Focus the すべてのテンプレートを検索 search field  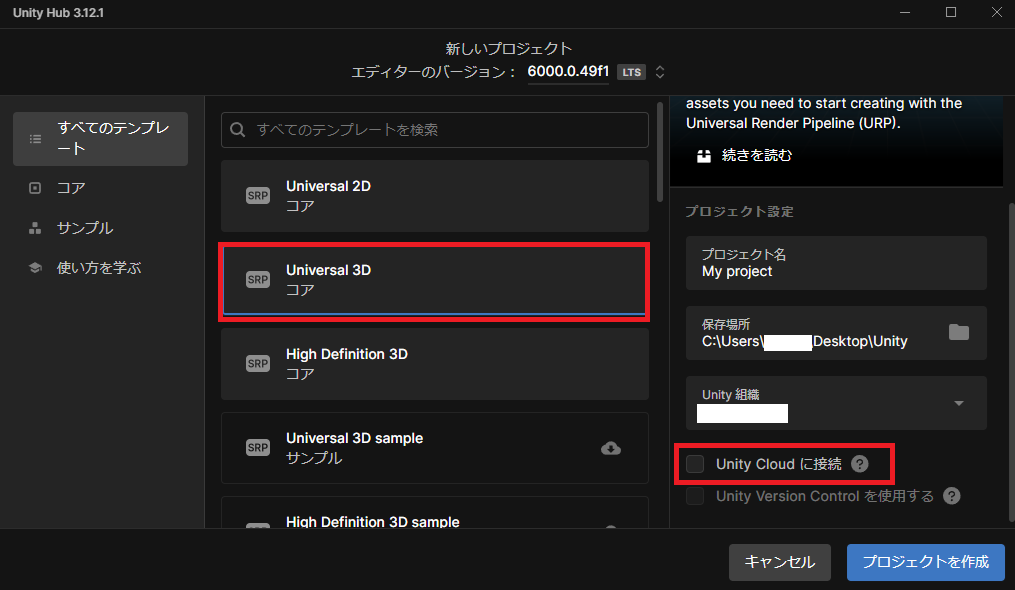click(435, 130)
